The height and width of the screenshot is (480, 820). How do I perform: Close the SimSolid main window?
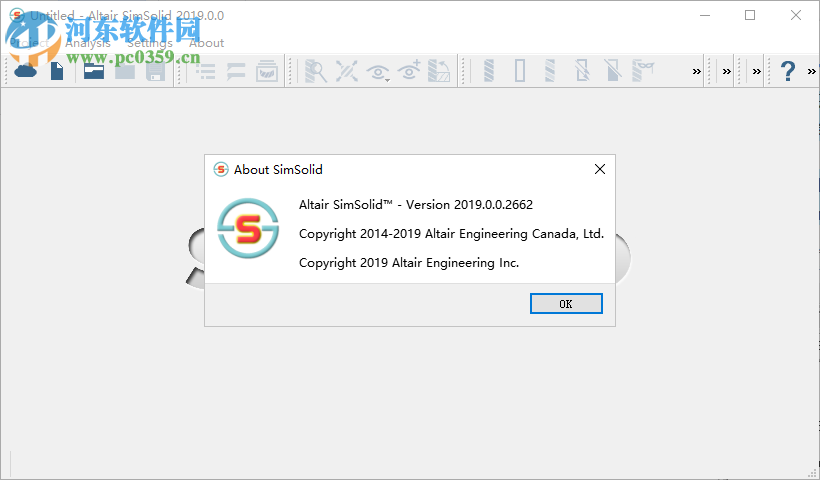[795, 15]
